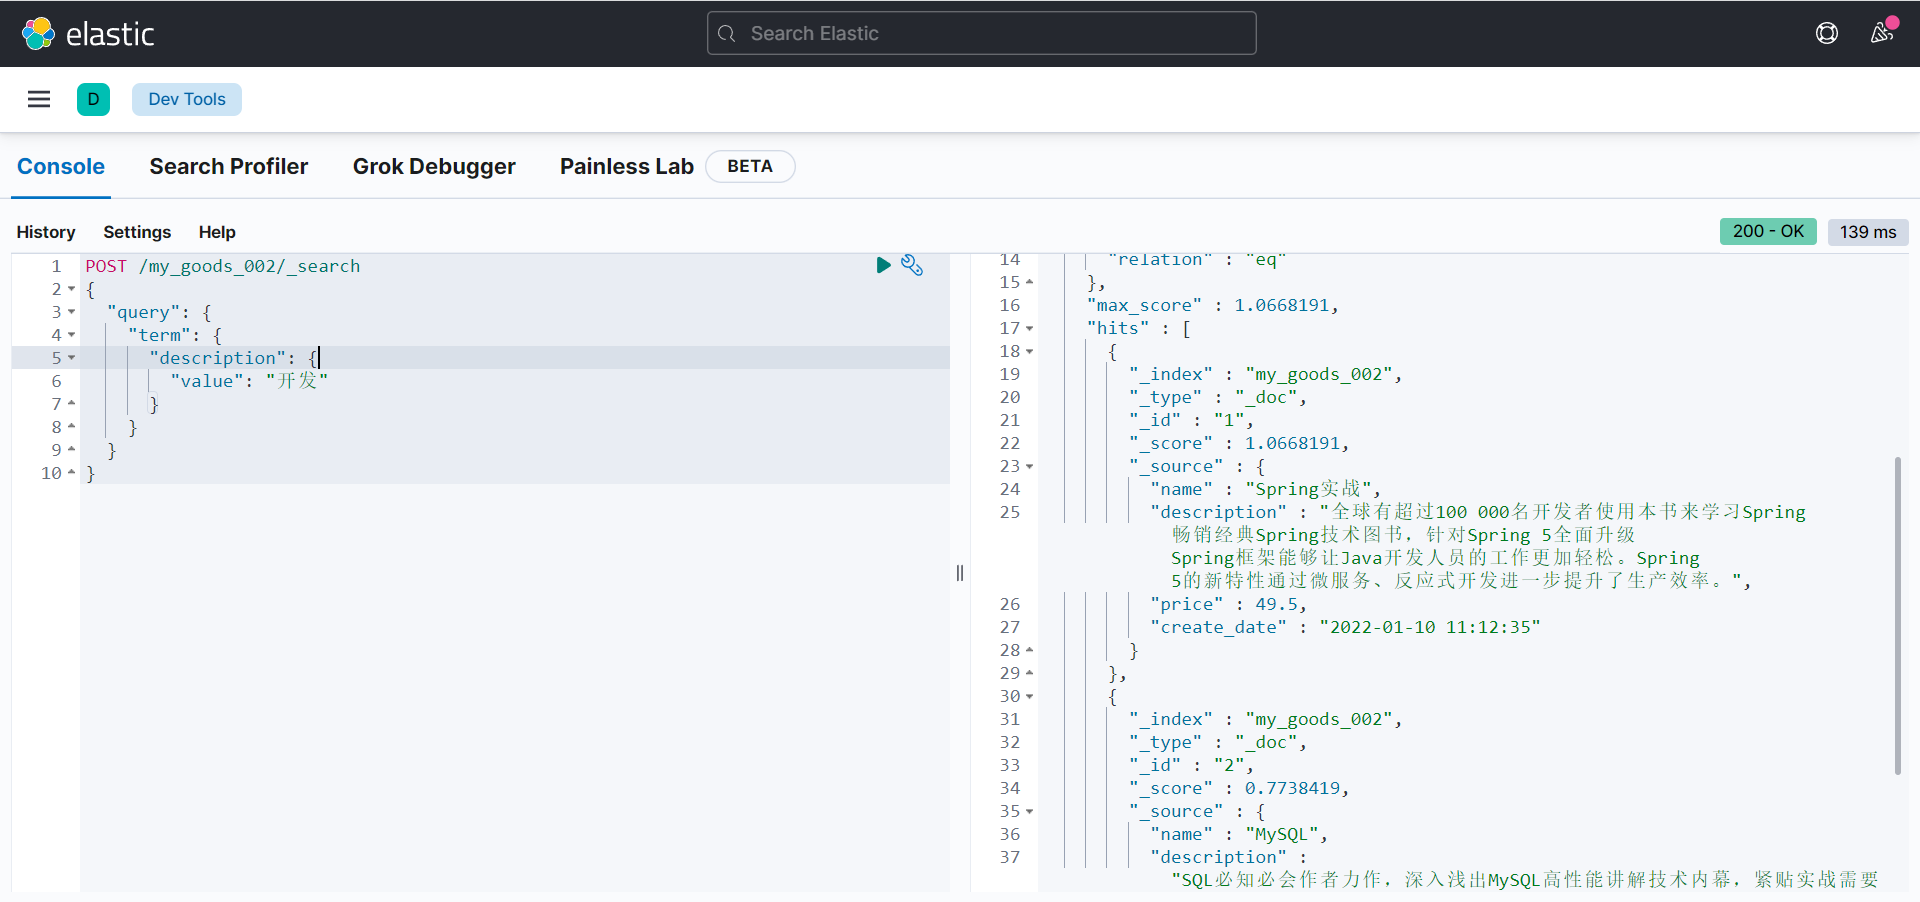This screenshot has height=902, width=1920.
Task: Switch to the Painless Lab tab
Action: coord(627,167)
